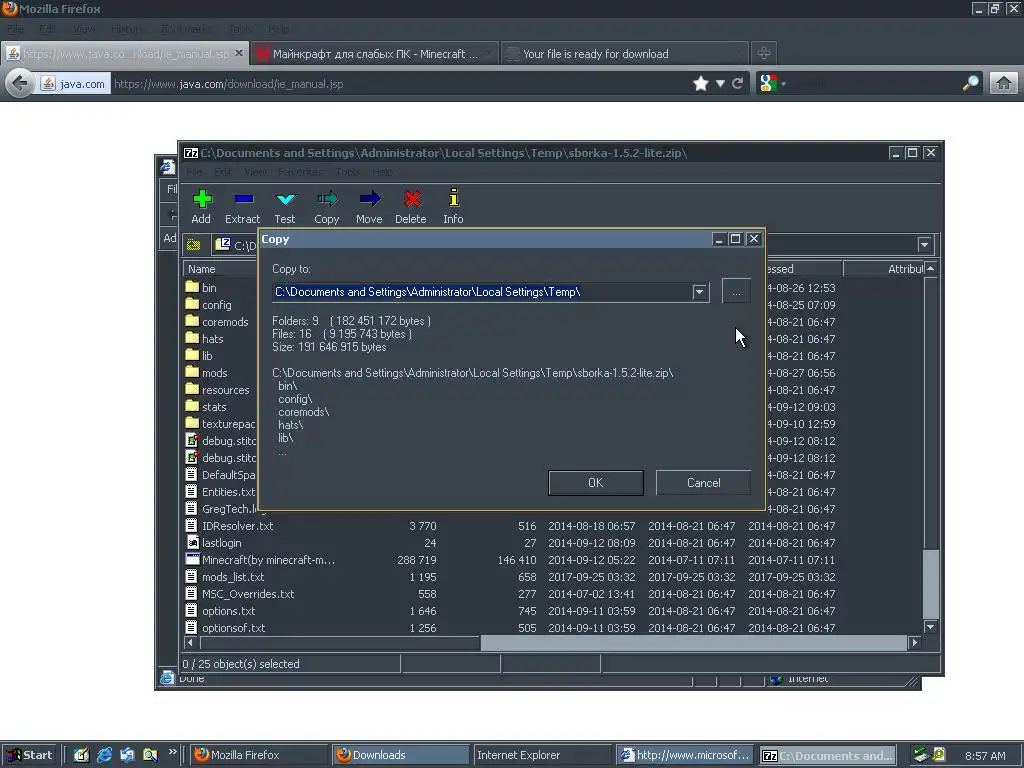Click the reload icon in Firefox address bar

[738, 84]
